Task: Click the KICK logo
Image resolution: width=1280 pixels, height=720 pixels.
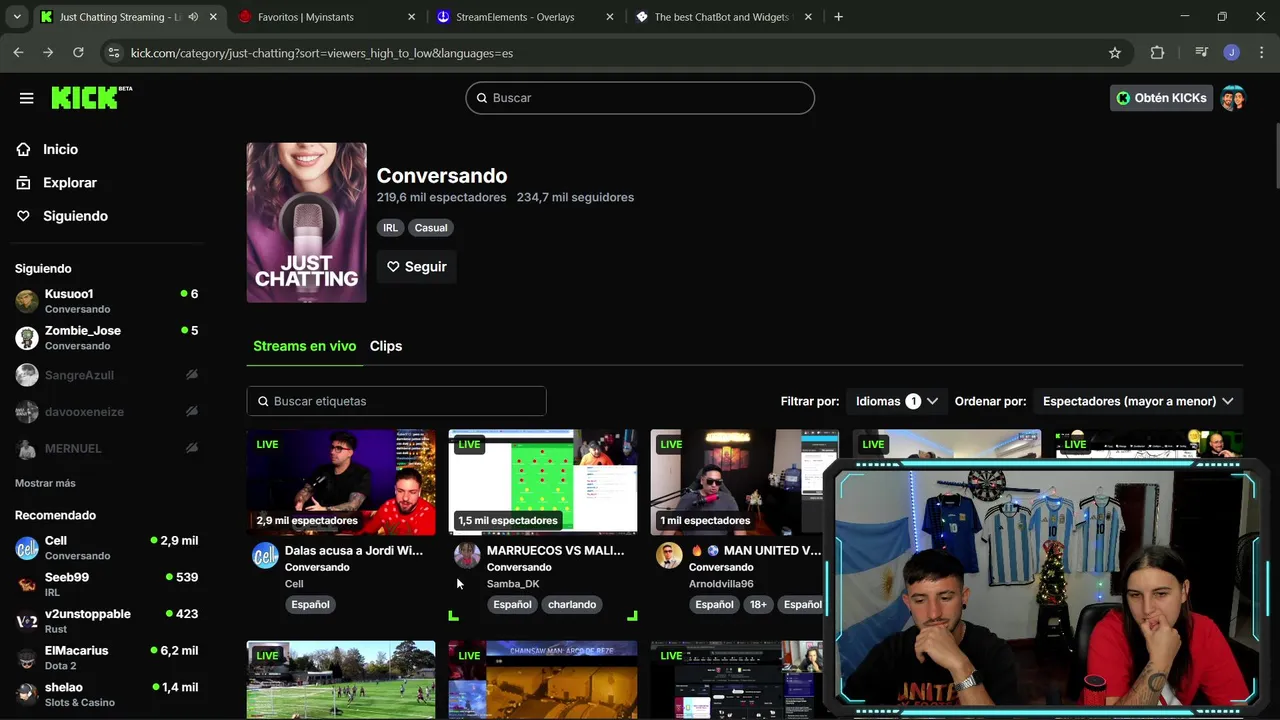Action: pyautogui.click(x=91, y=97)
